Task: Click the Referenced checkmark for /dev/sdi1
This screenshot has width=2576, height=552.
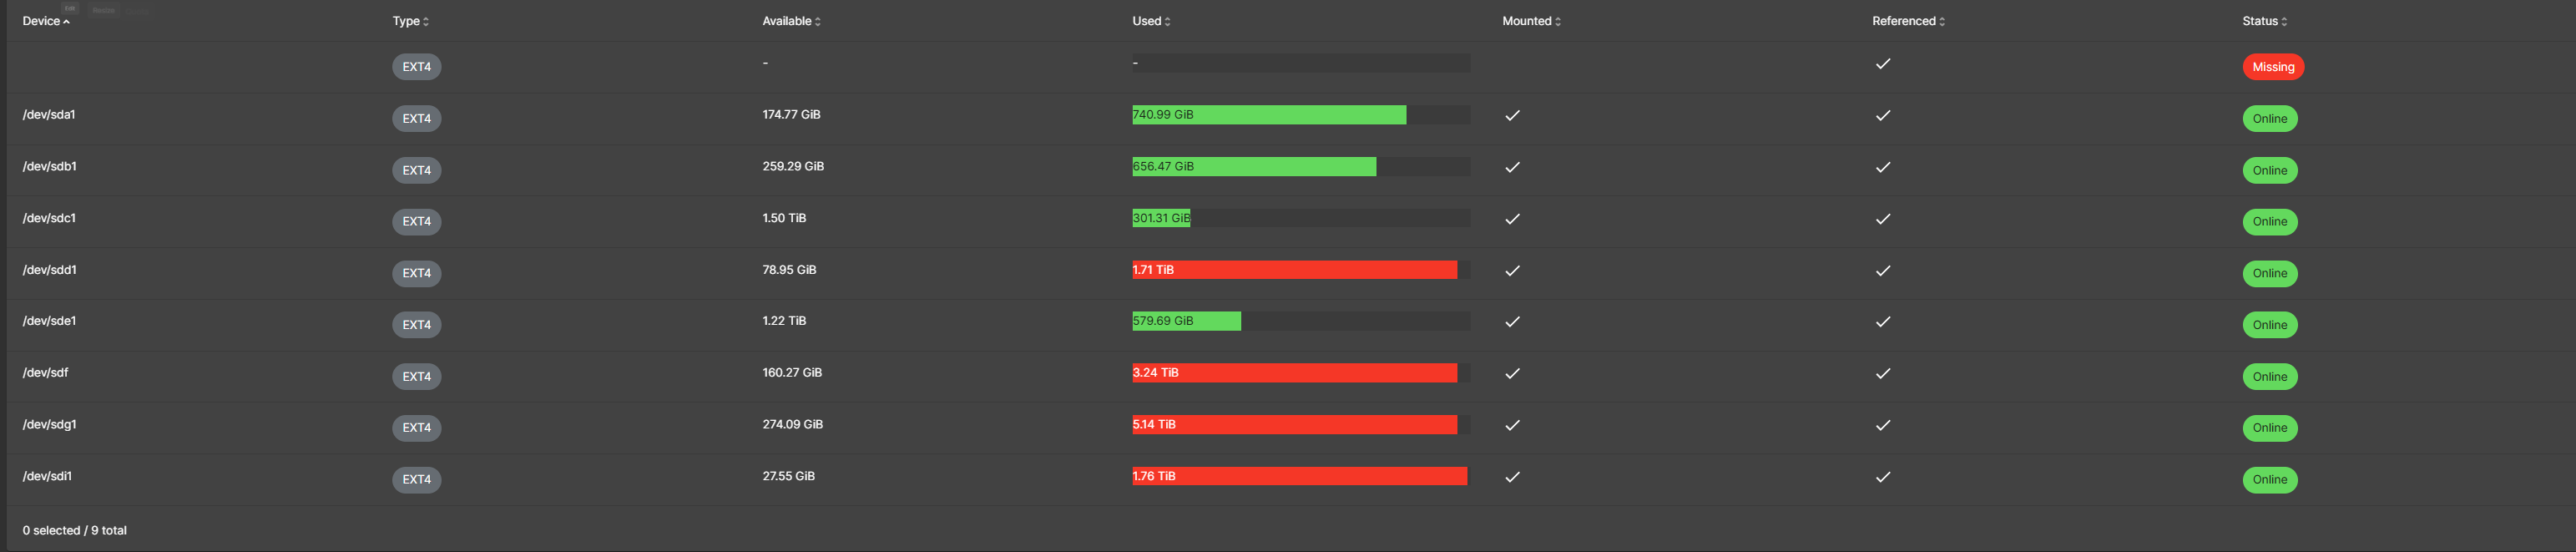Action: pyautogui.click(x=1883, y=477)
